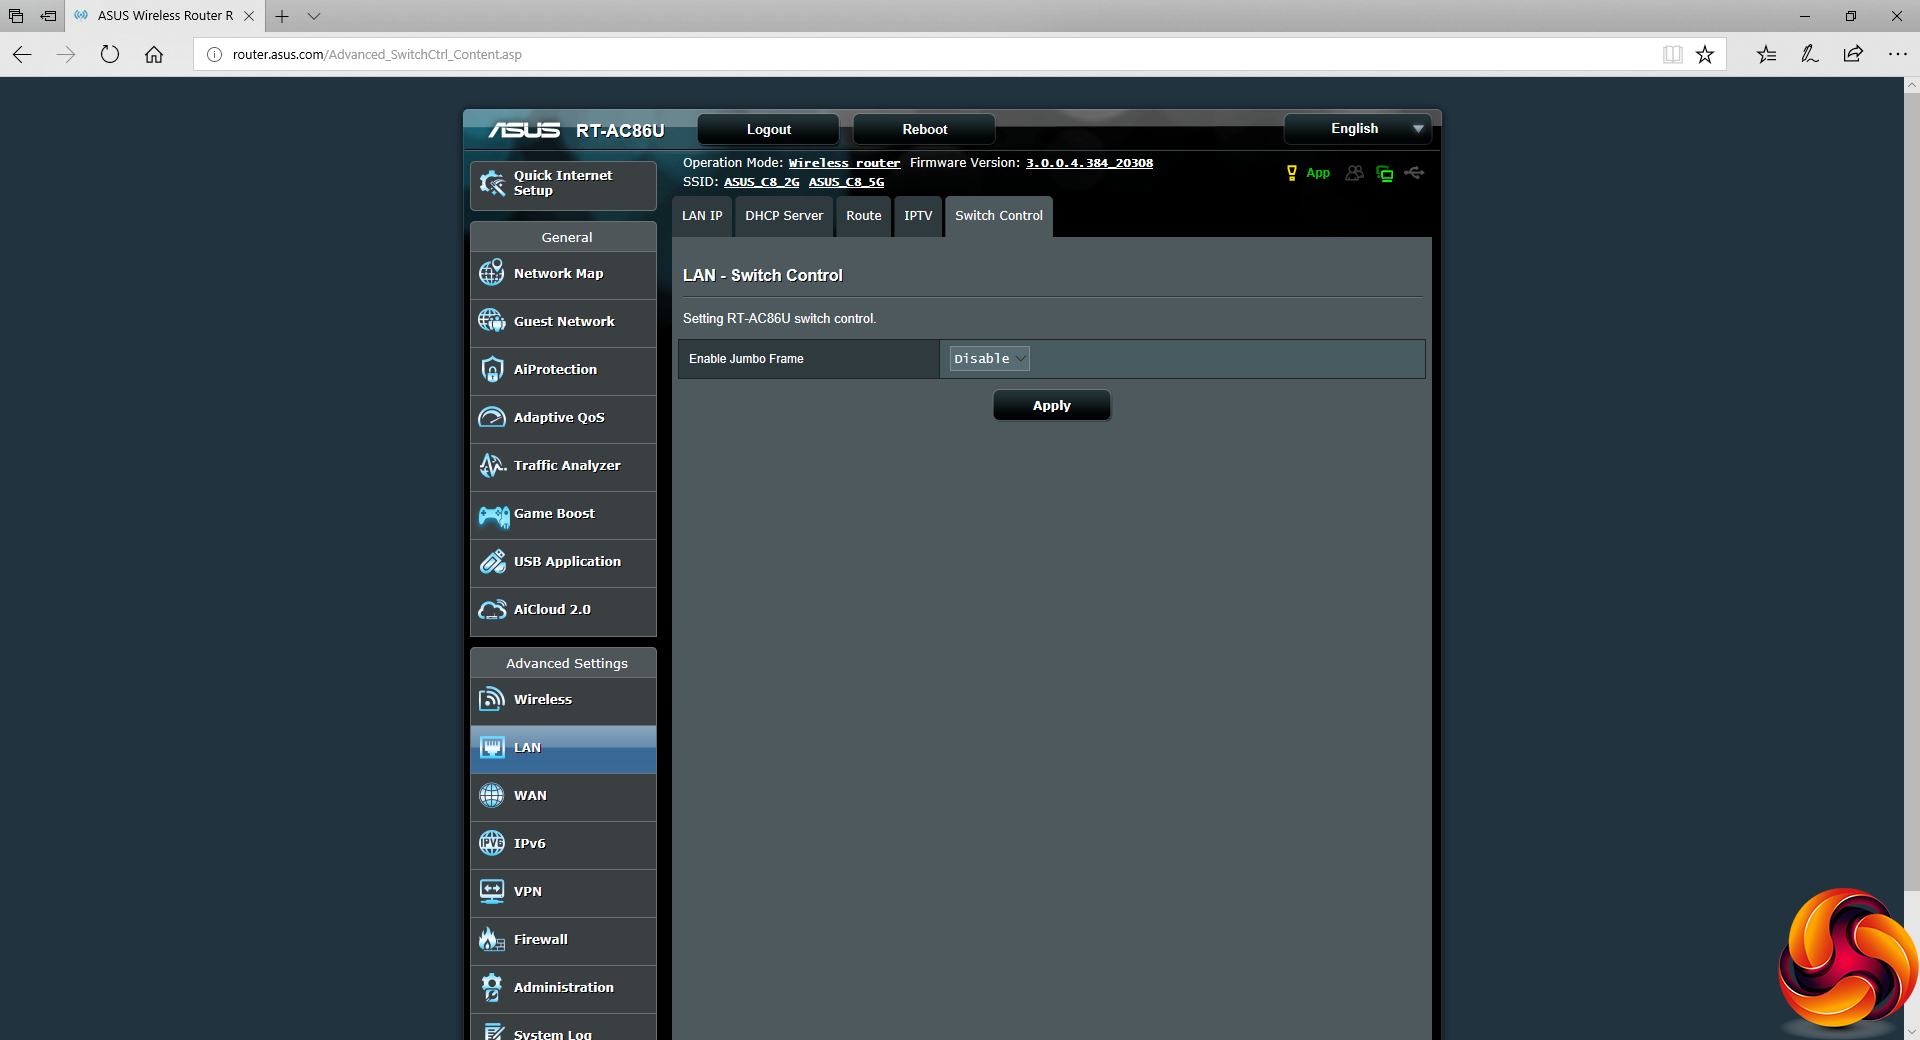Screen dimensions: 1920x1040
Task: Click the Reboot button
Action: 924,129
